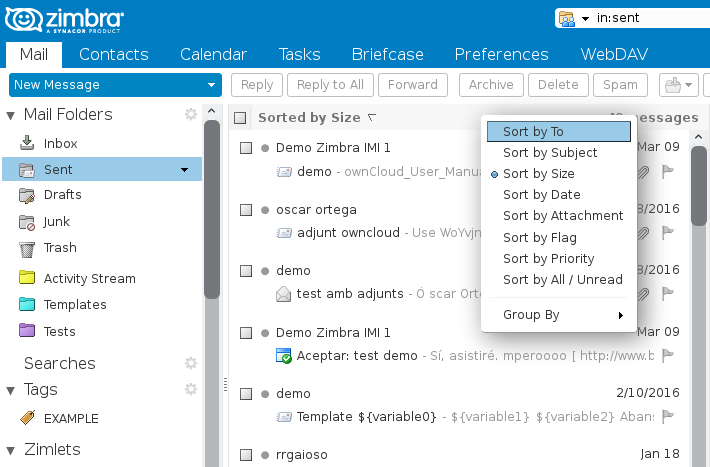This screenshot has width=710, height=467.
Task: Open the WebDAV tab
Action: pyautogui.click(x=614, y=54)
